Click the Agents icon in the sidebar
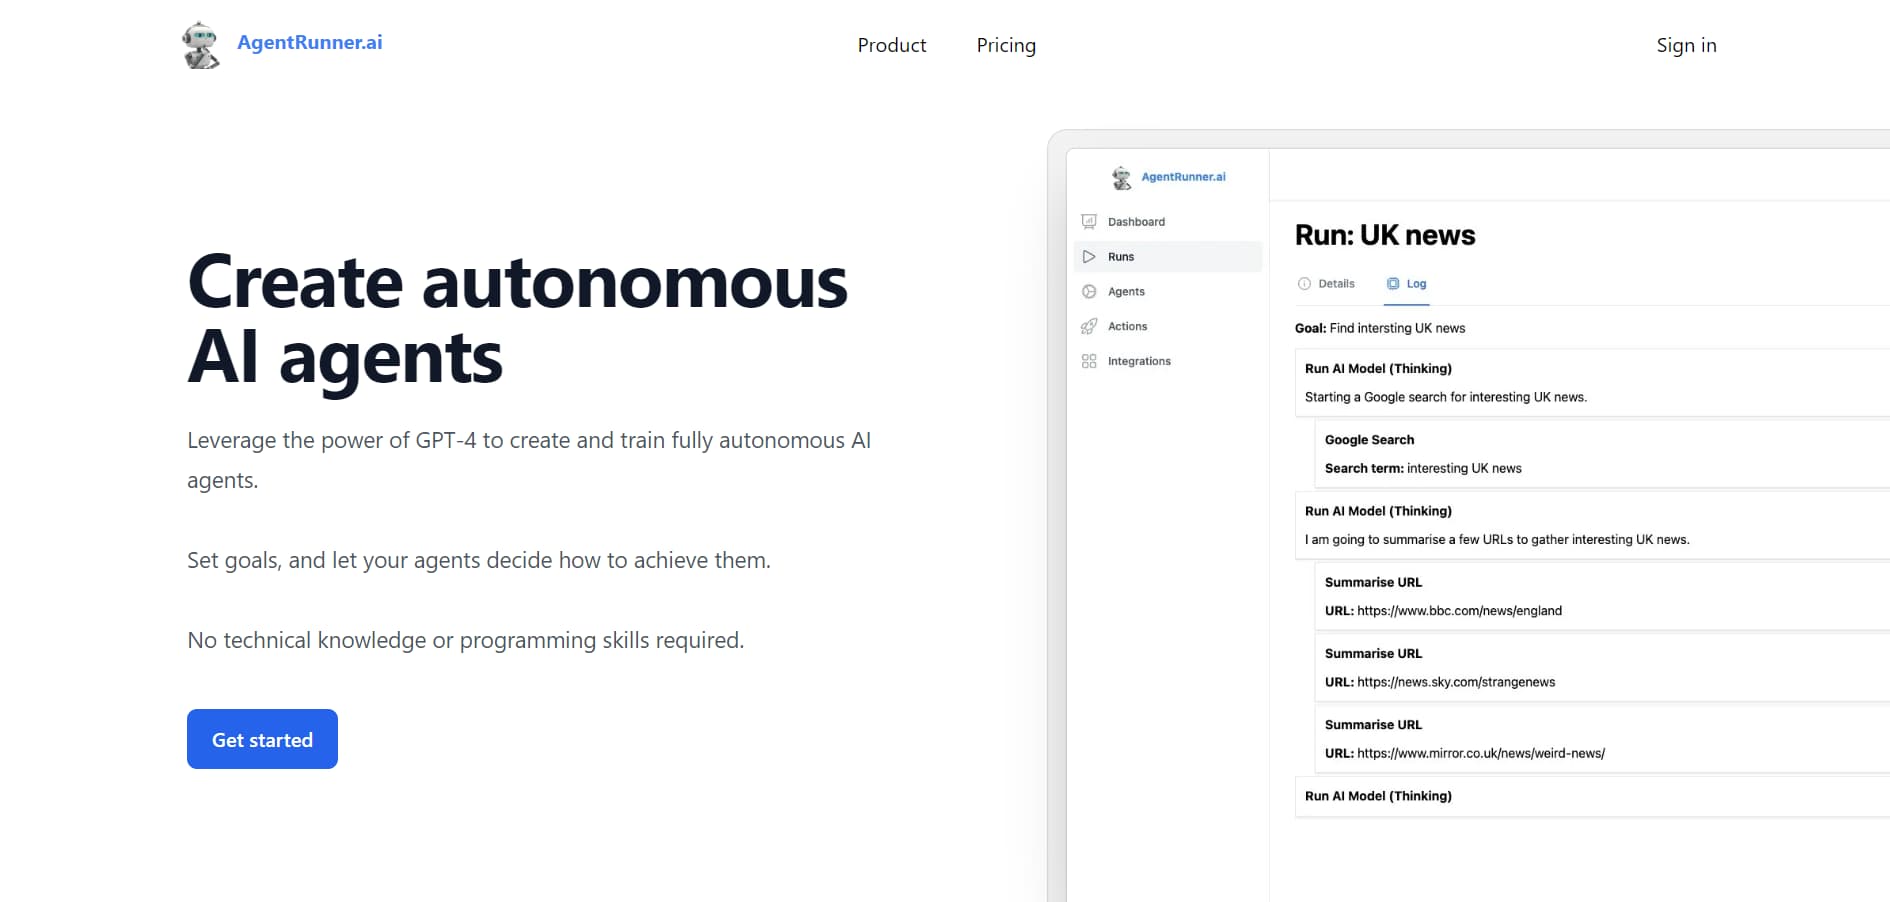 click(1089, 292)
